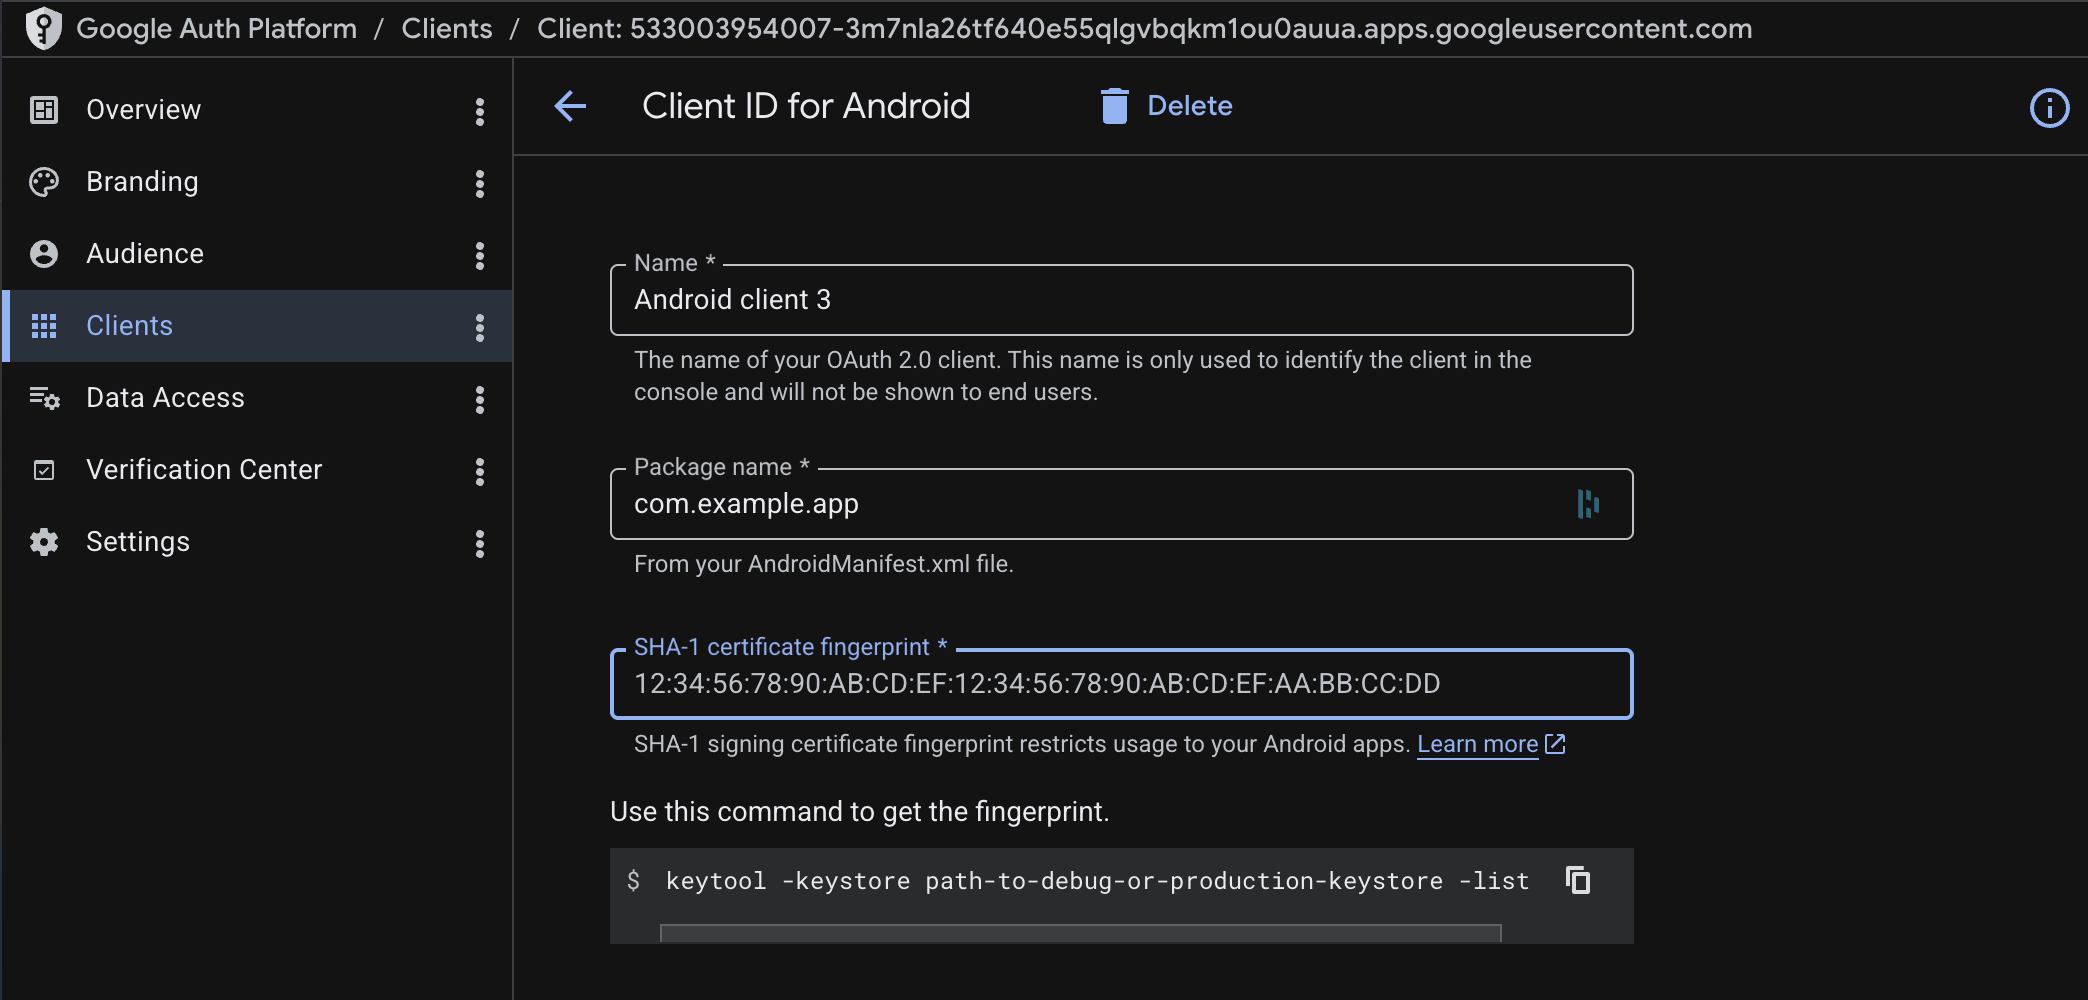Click the trash can delete icon
The image size is (2088, 1000).
click(x=1115, y=106)
